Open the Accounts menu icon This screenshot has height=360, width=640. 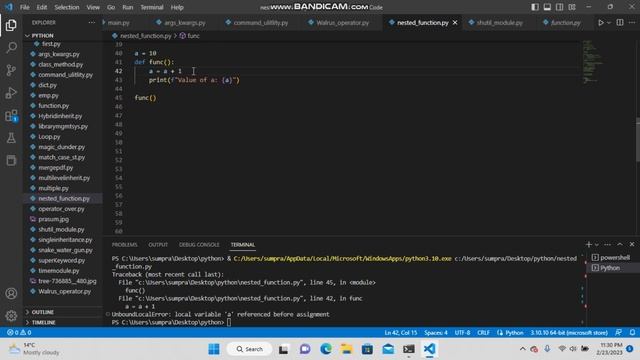[x=11, y=293]
